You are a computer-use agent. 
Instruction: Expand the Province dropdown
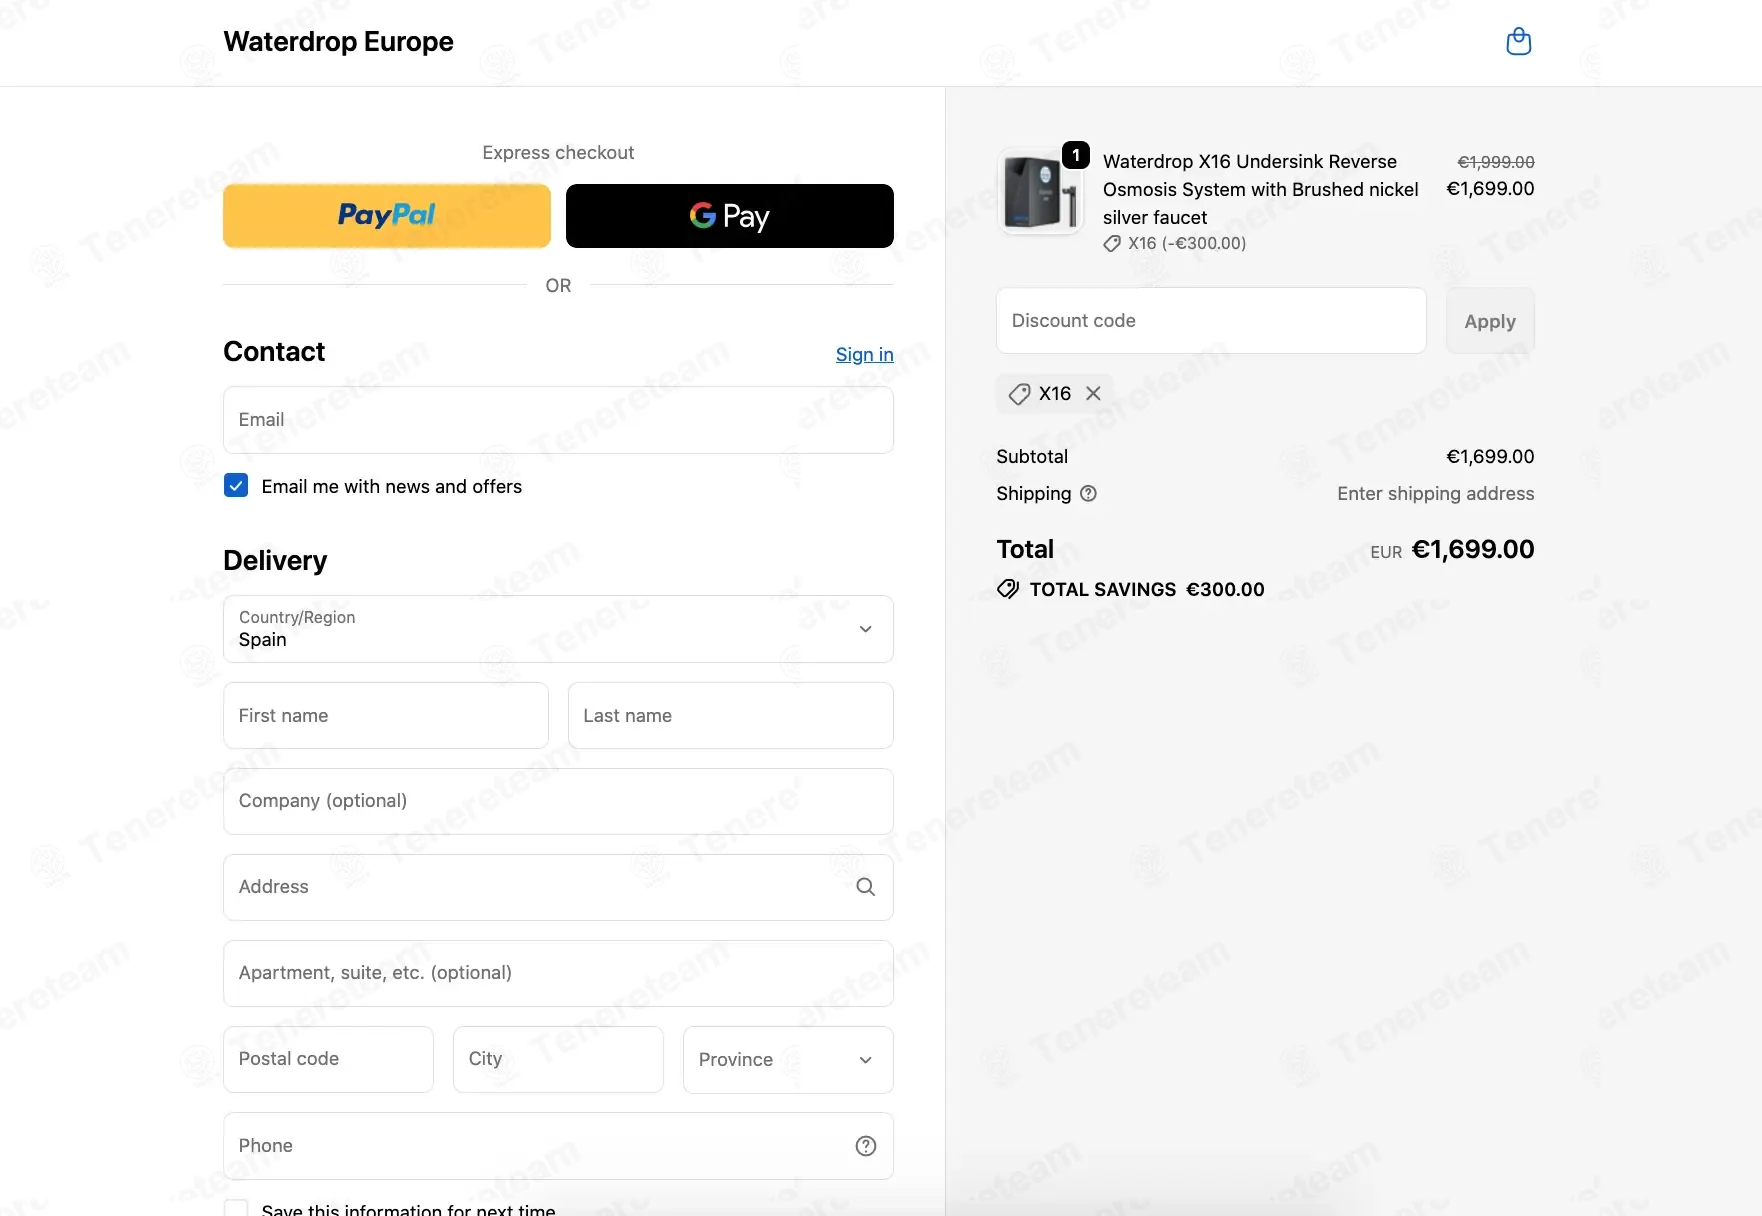click(x=787, y=1060)
